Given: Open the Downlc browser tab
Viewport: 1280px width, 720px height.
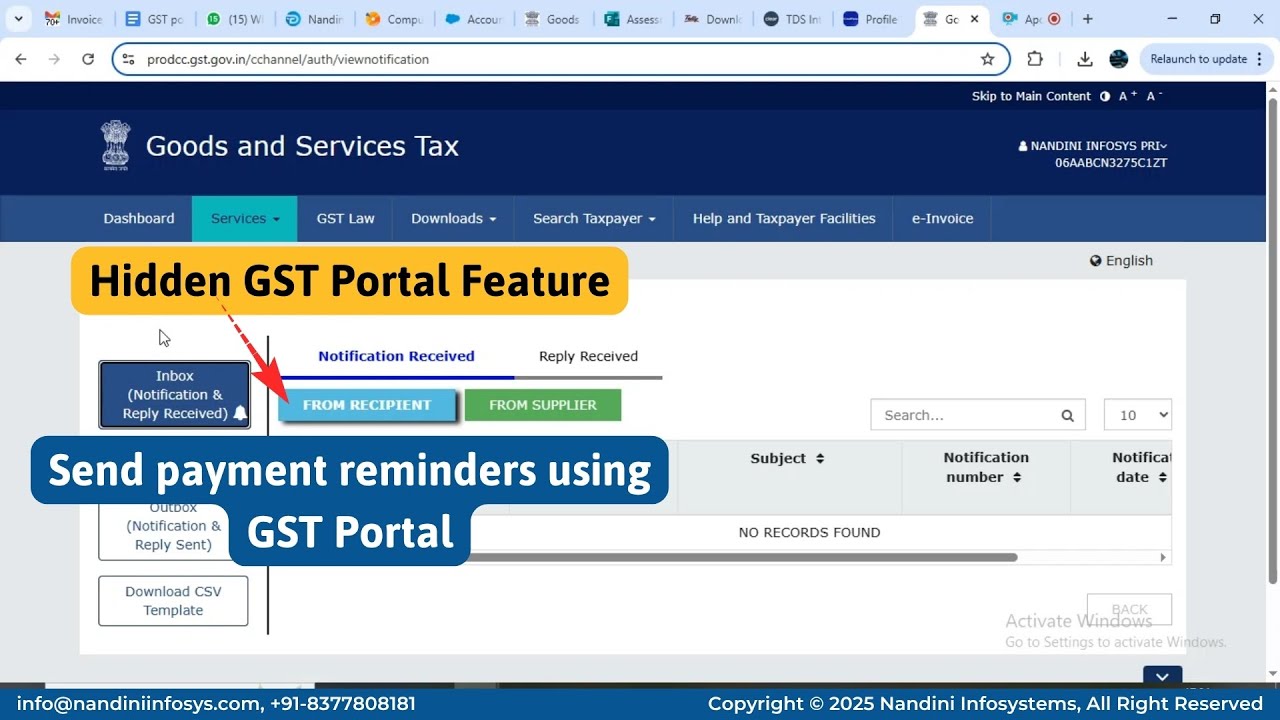Looking at the screenshot, I should (713, 19).
